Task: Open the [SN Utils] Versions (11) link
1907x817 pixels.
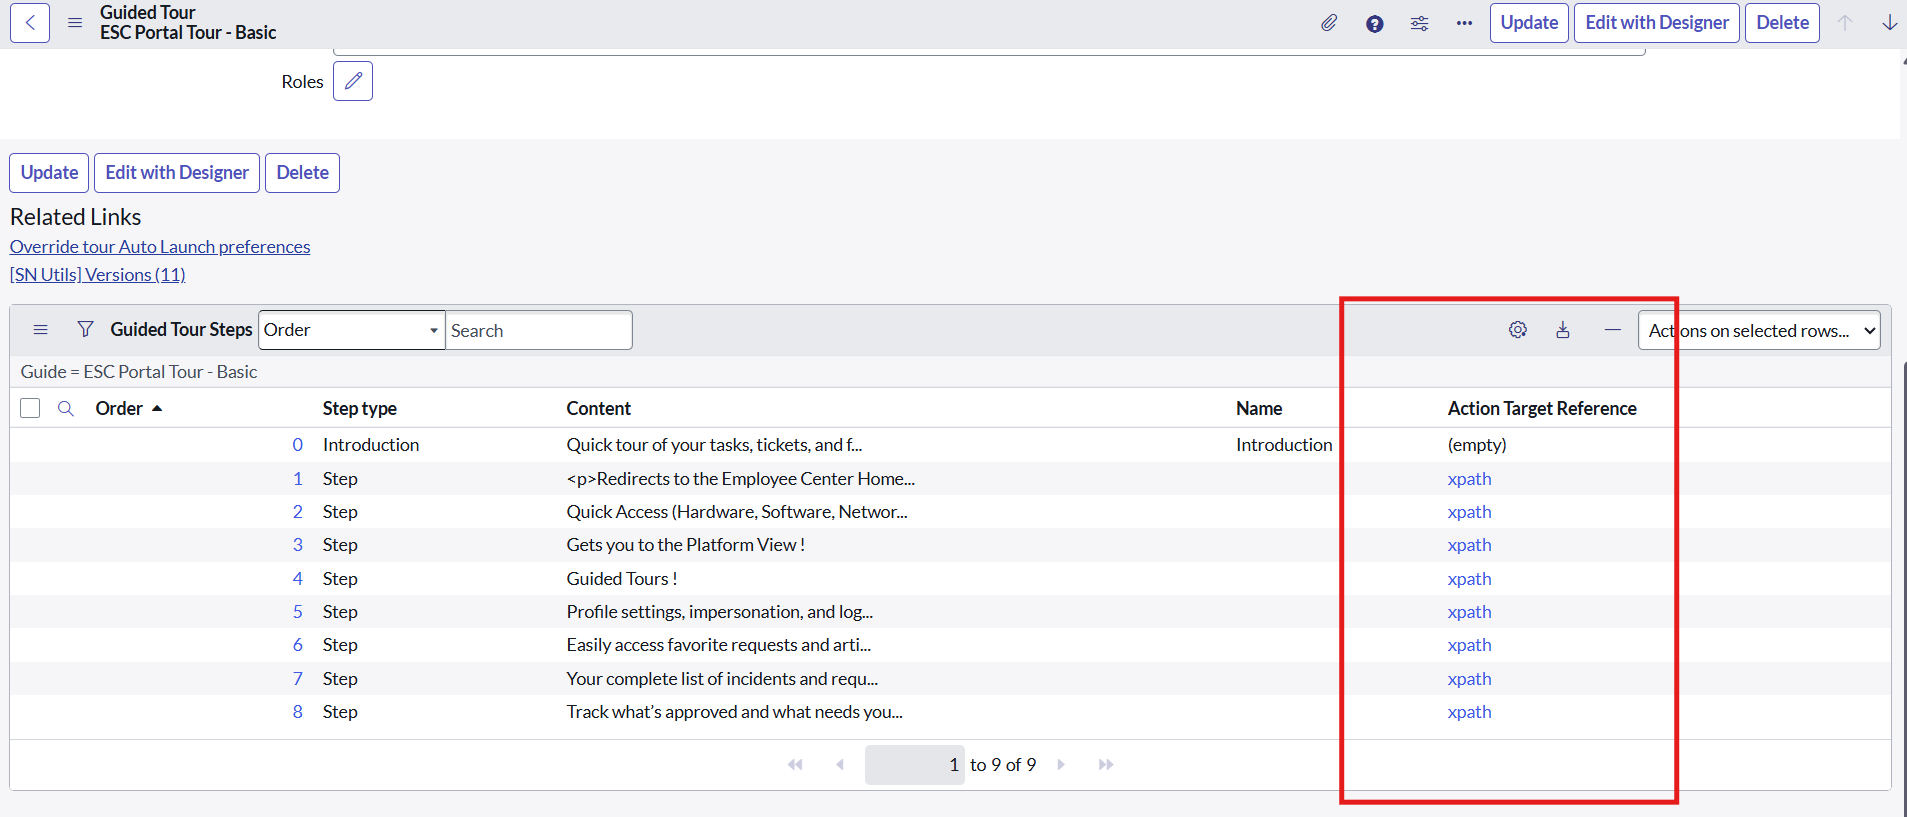Action: [x=98, y=275]
